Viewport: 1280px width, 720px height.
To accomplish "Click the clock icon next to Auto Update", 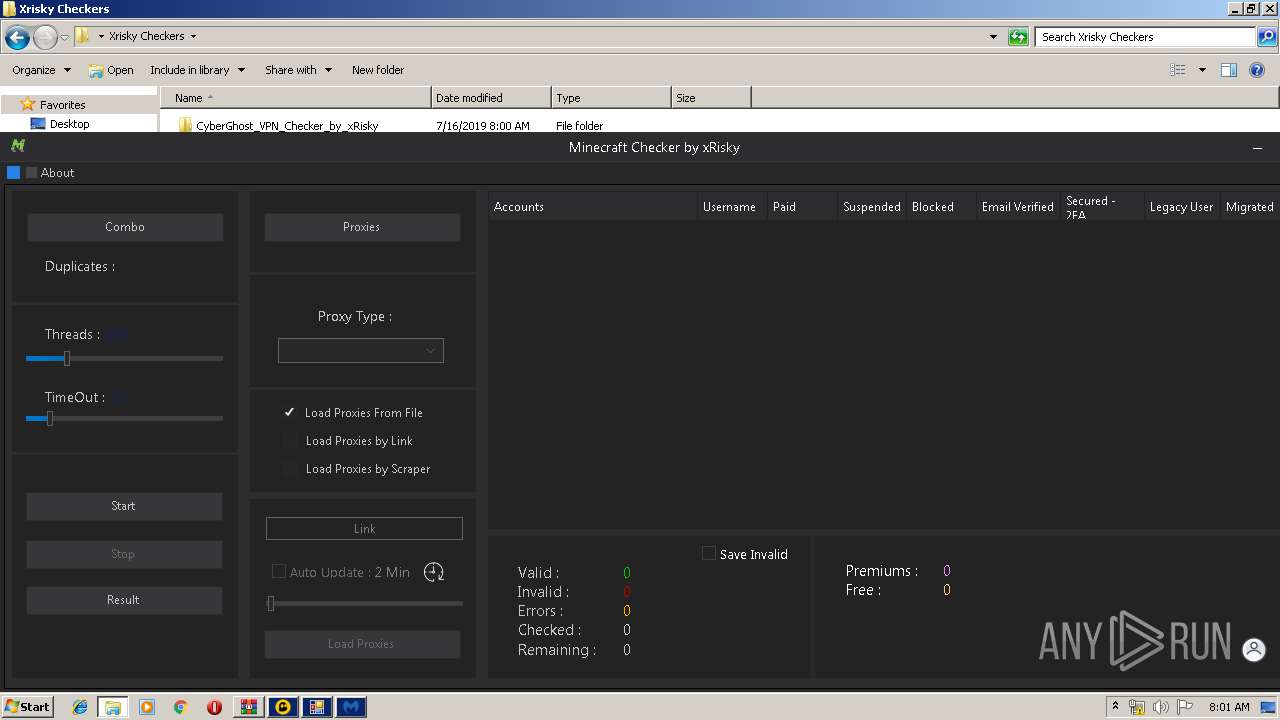I will click(x=434, y=572).
